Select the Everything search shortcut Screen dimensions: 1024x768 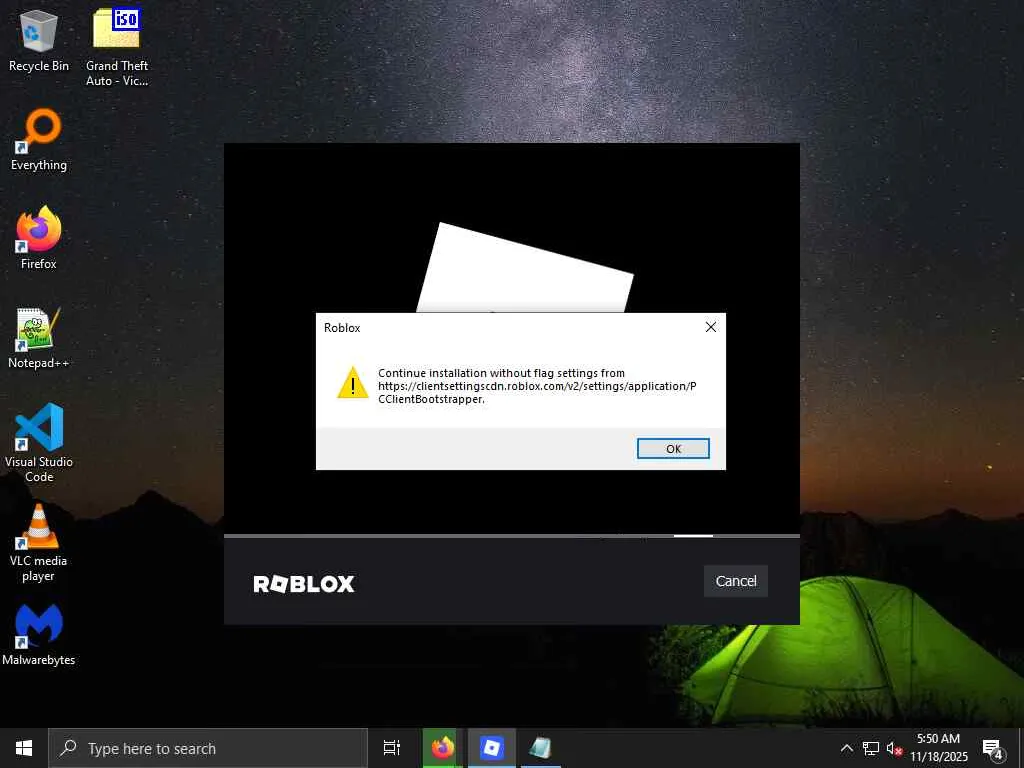(39, 140)
